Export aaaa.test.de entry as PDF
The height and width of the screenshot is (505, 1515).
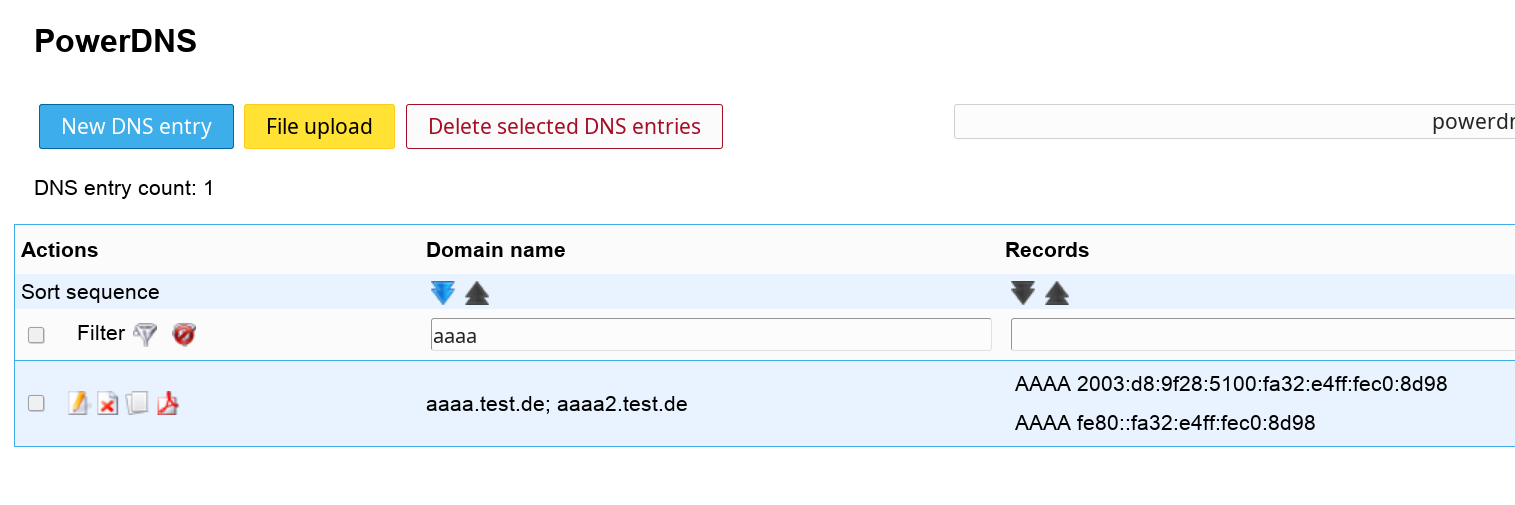167,403
